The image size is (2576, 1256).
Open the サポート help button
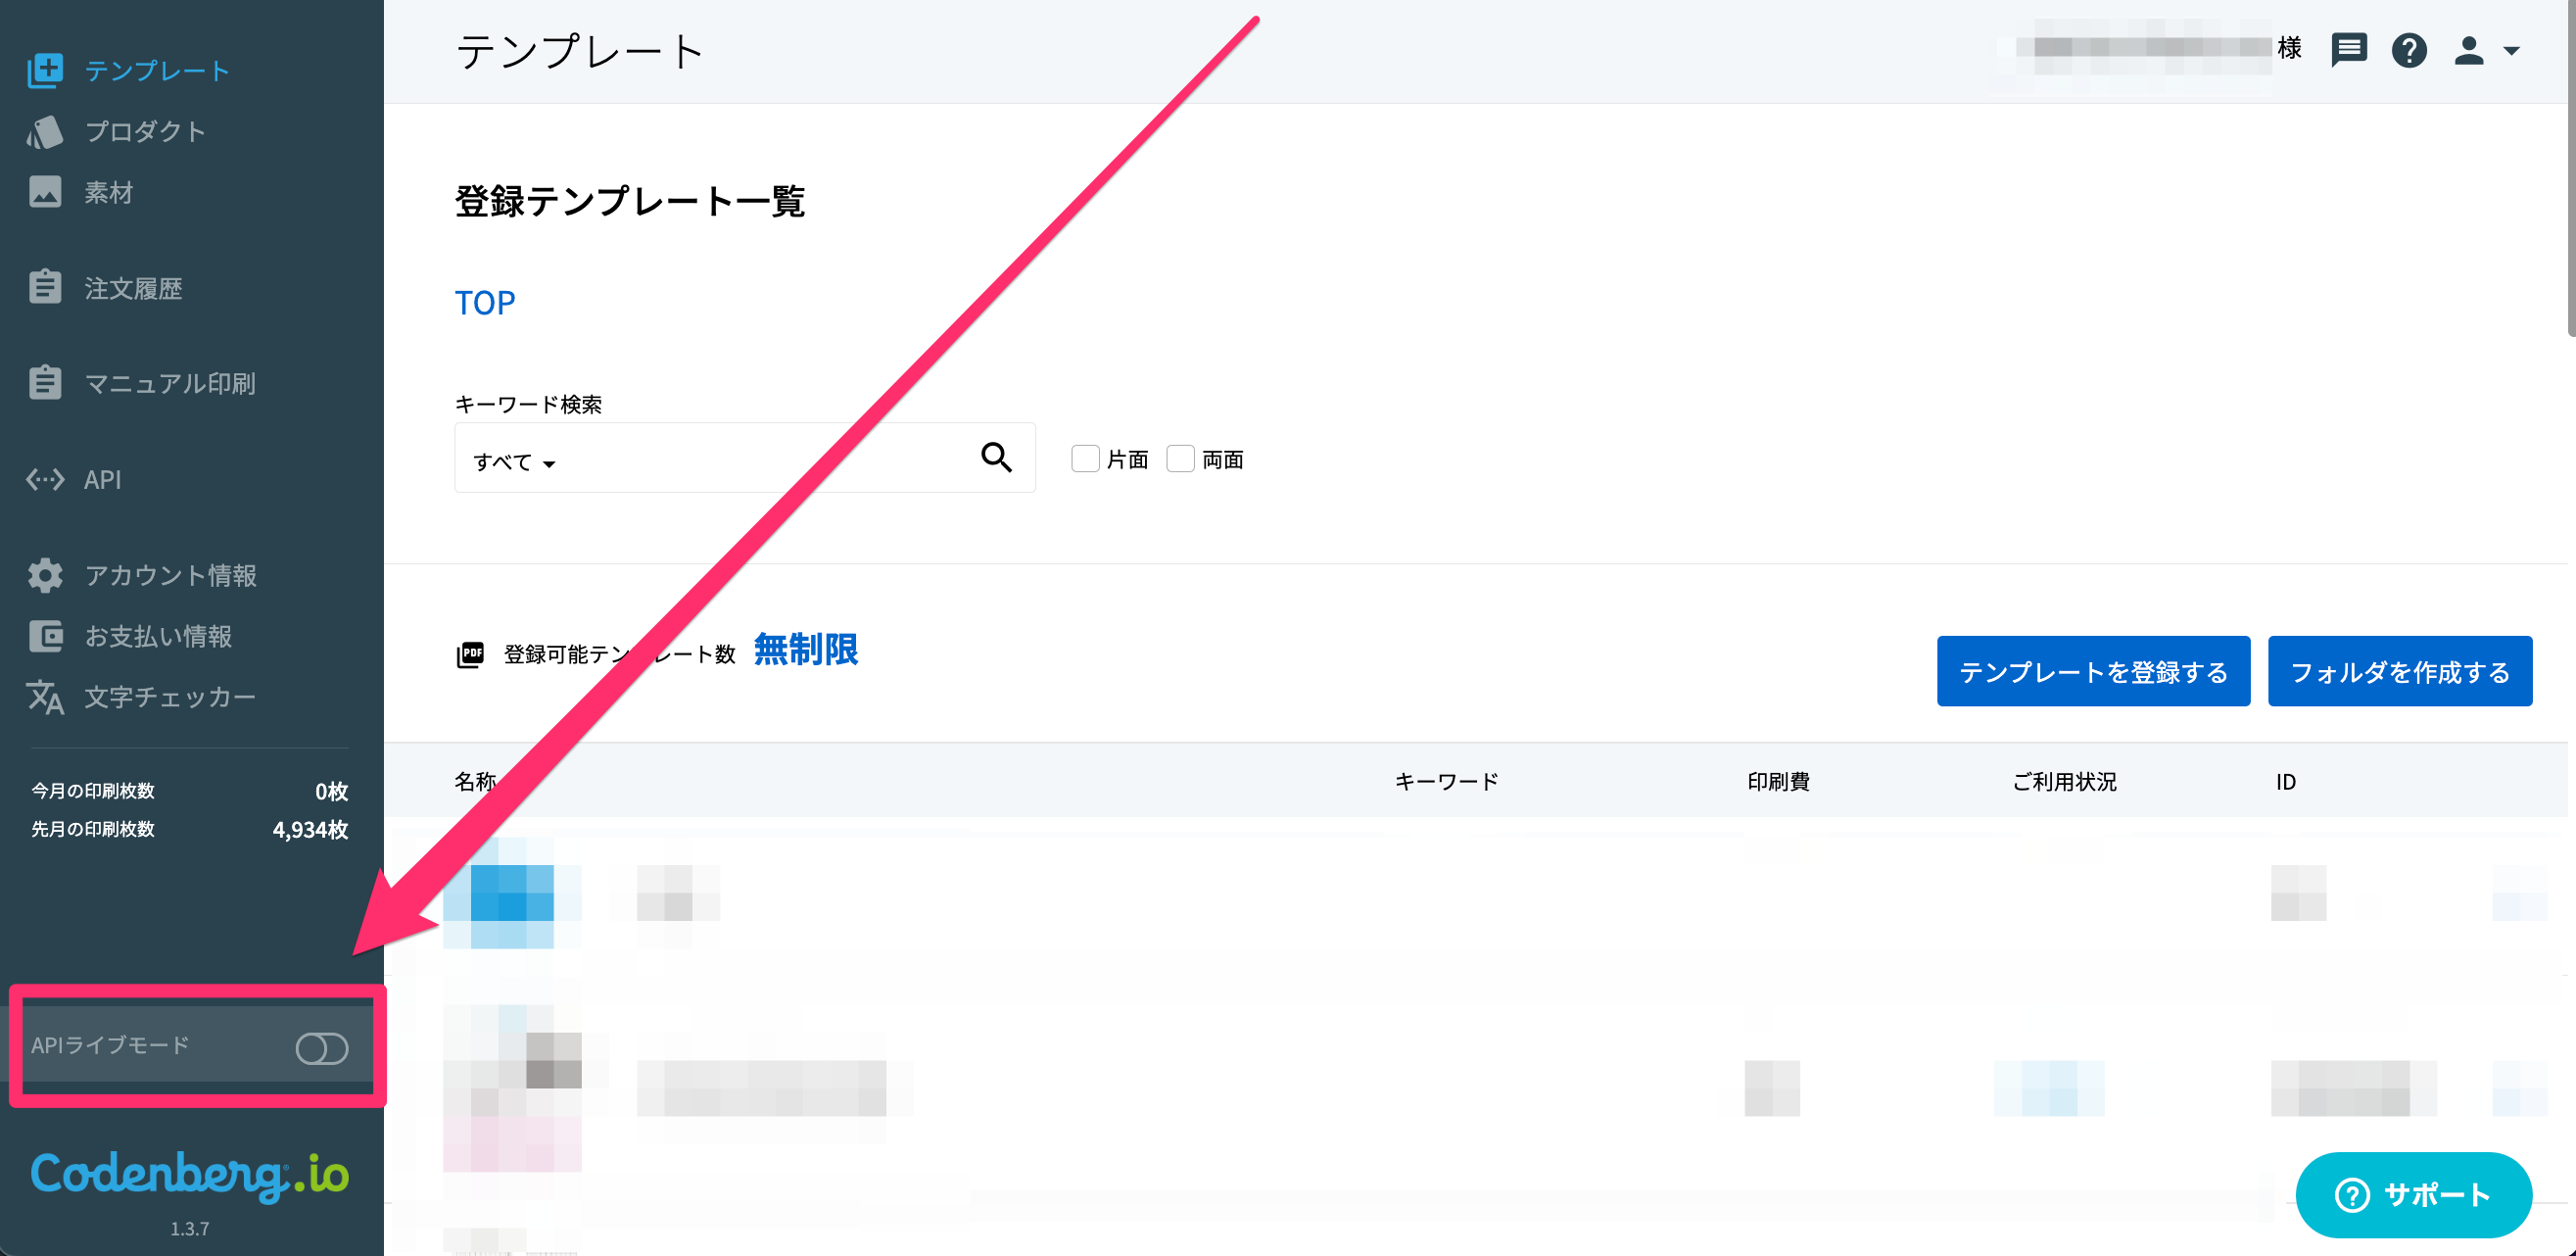tap(2413, 1194)
